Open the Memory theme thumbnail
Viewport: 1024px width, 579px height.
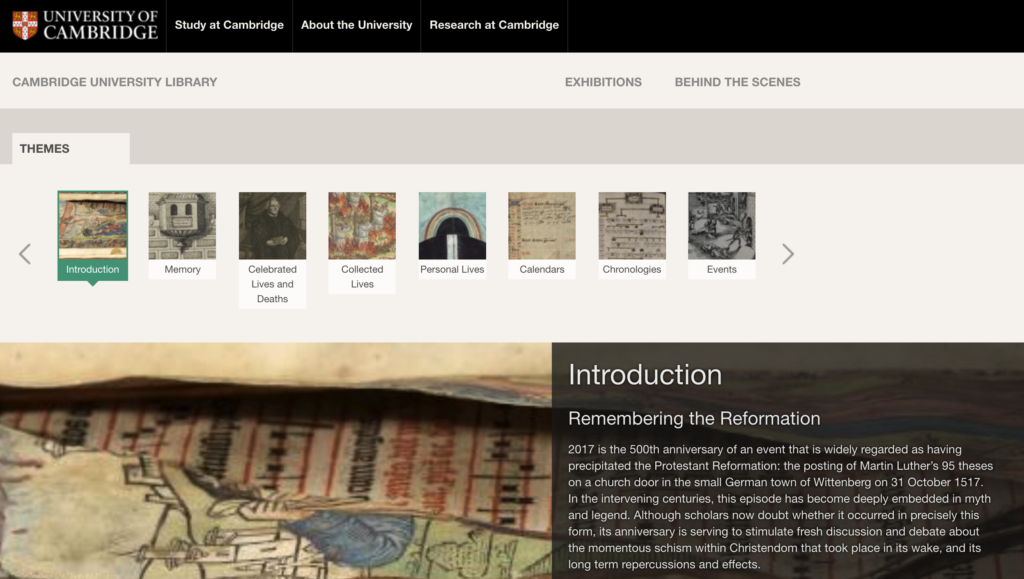point(182,226)
